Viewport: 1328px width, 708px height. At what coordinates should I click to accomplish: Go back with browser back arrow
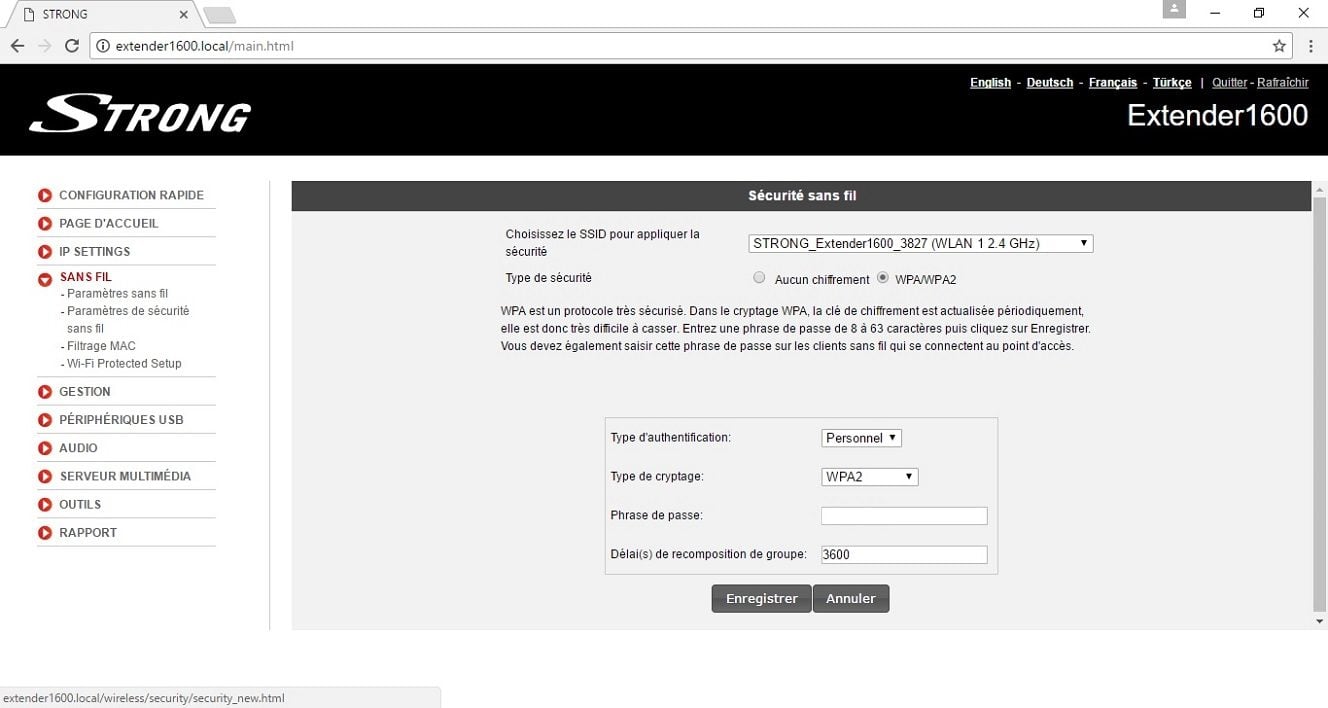tap(17, 46)
